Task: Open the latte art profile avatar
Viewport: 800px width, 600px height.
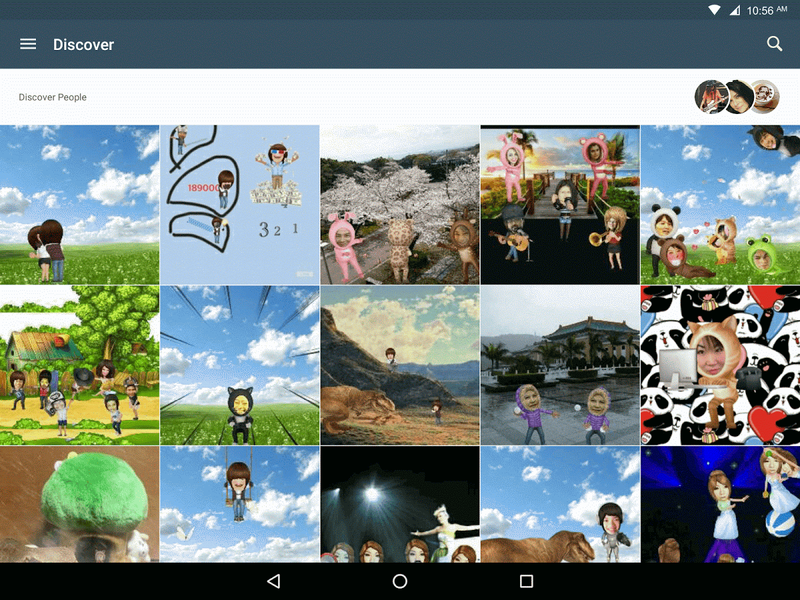Action: click(763, 97)
